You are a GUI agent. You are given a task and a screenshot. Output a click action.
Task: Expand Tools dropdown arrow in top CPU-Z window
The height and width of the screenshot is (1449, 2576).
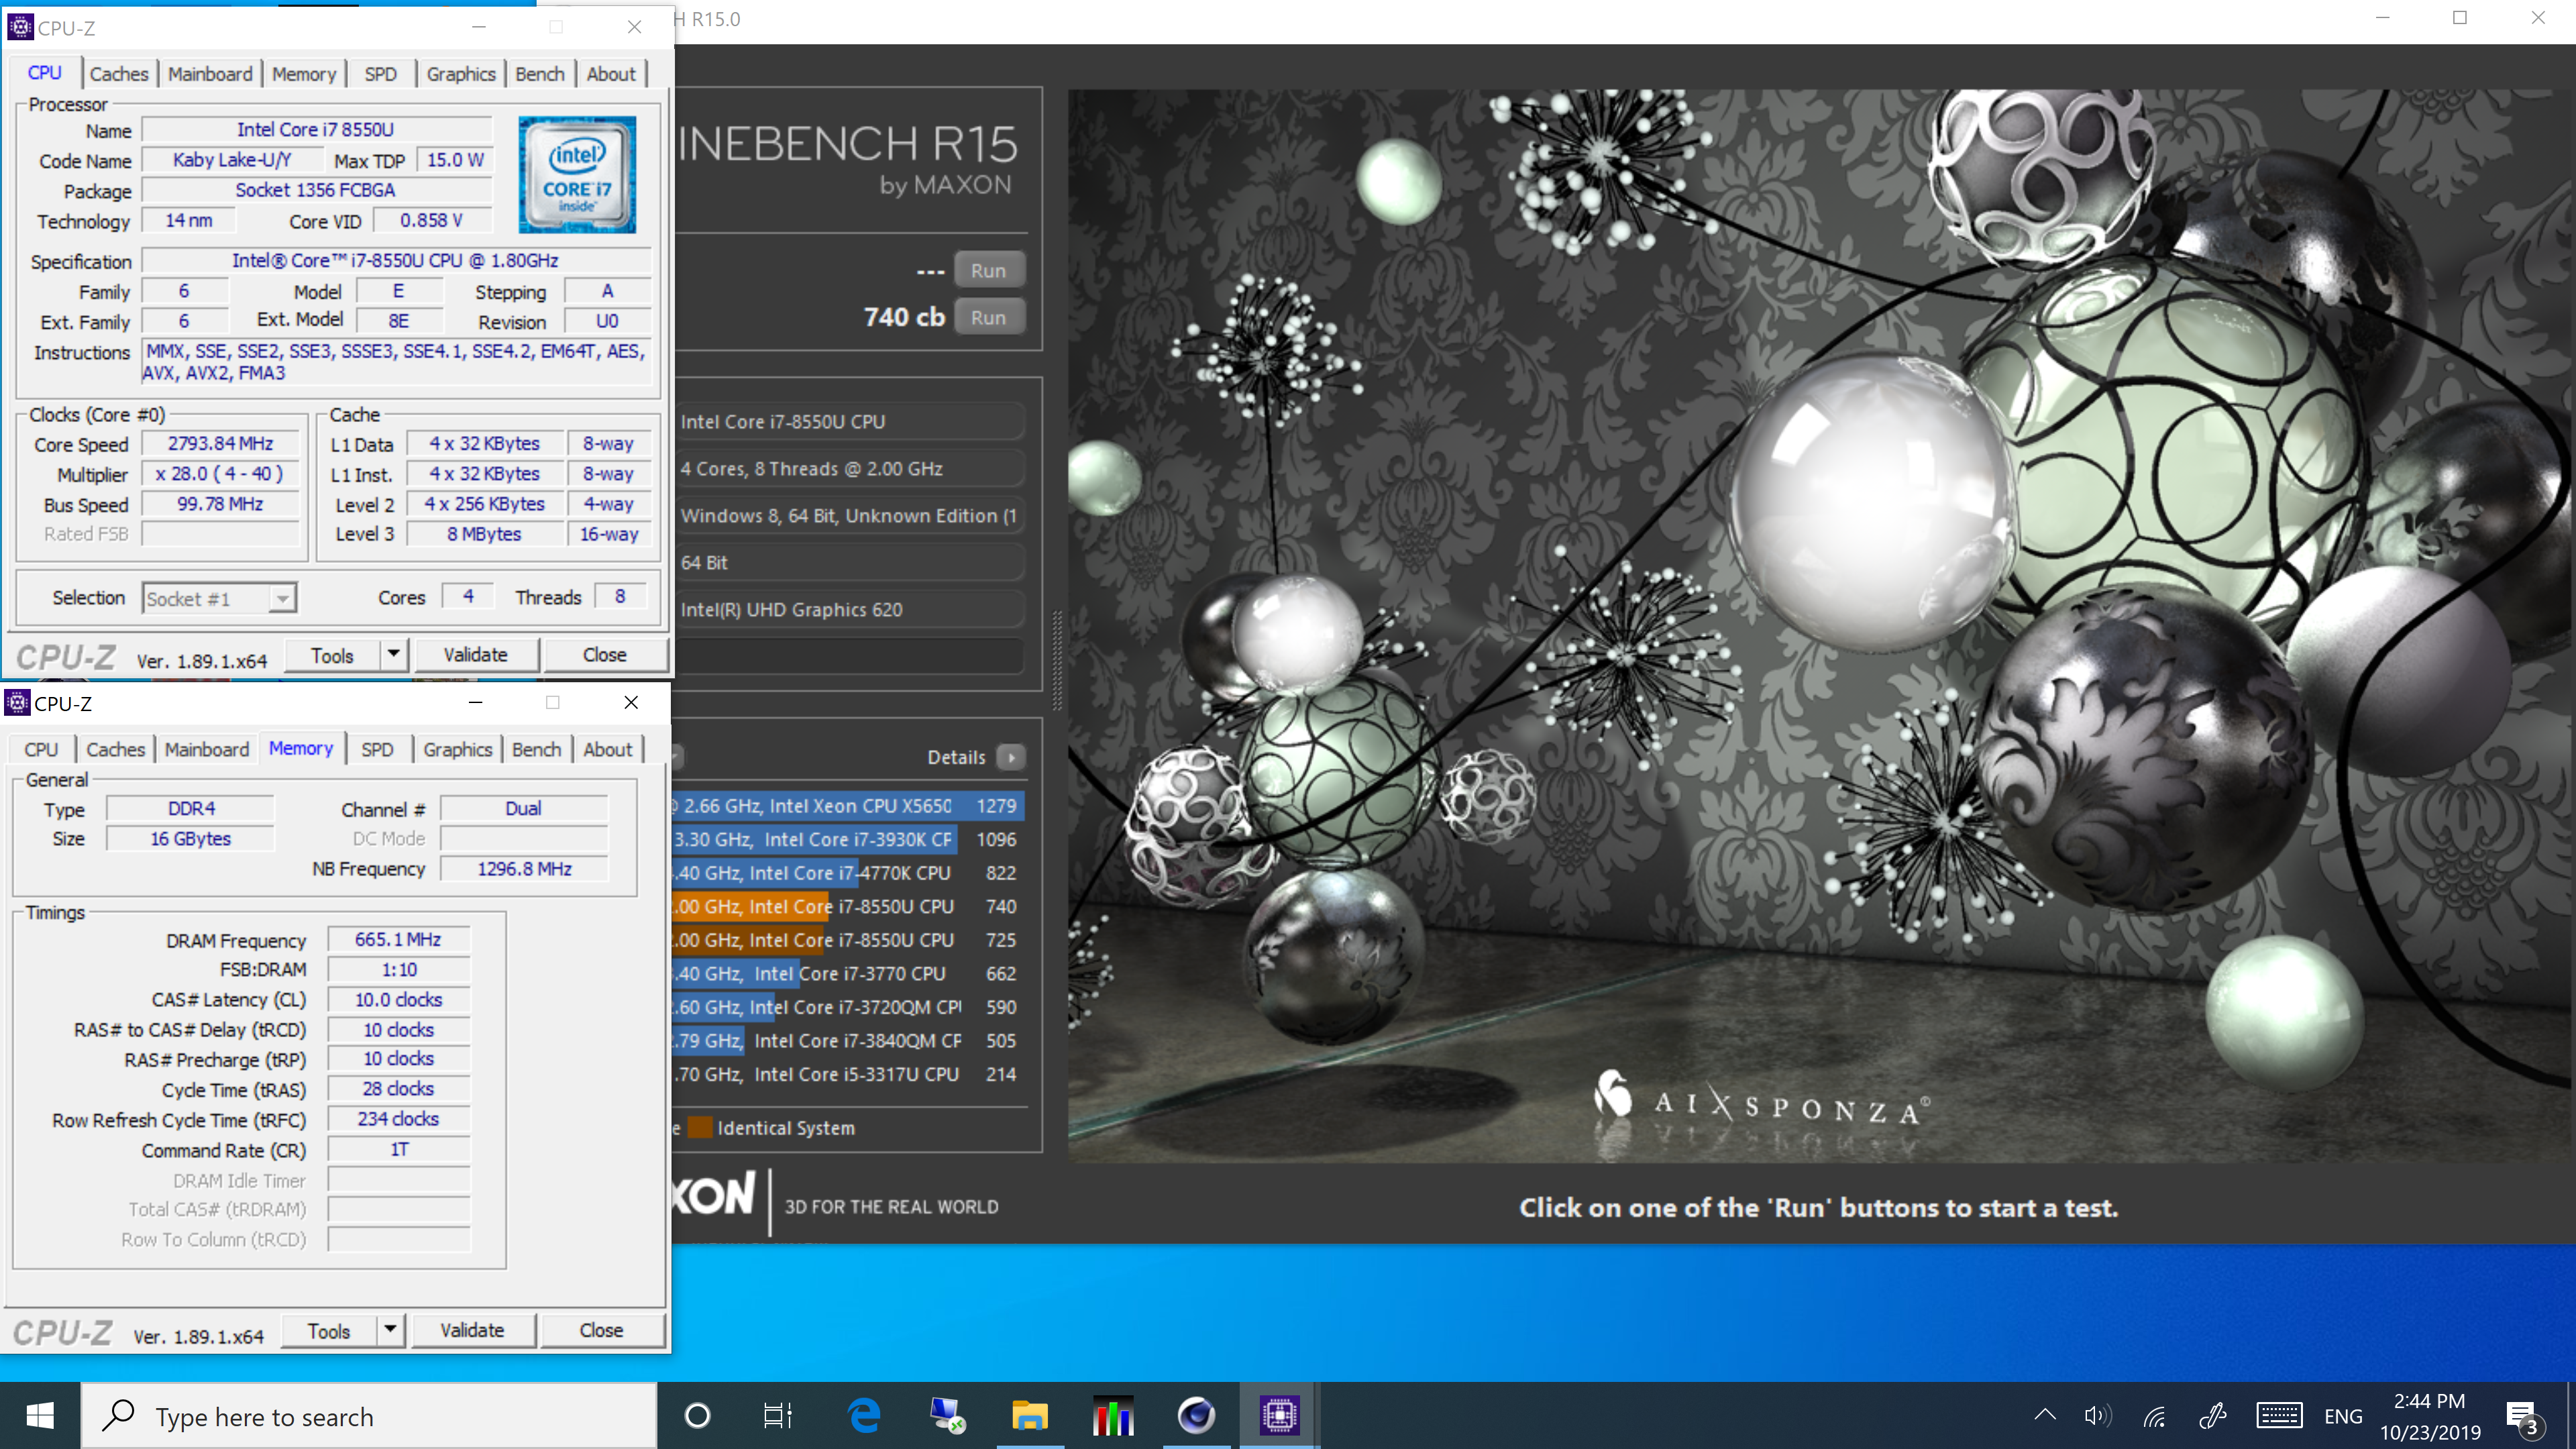393,655
